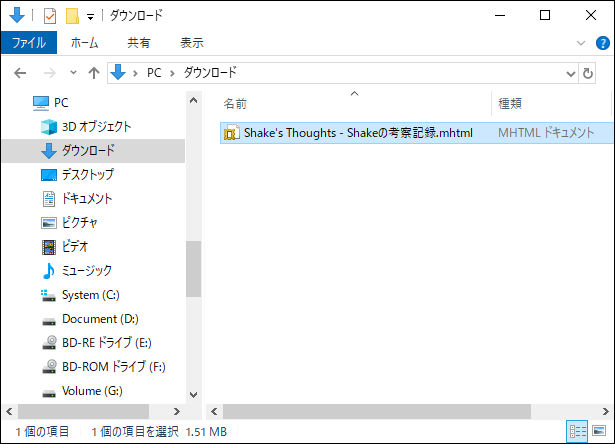Viewport: 615px width, 444px height.
Task: Open the blue Help question mark icon
Action: (602, 43)
